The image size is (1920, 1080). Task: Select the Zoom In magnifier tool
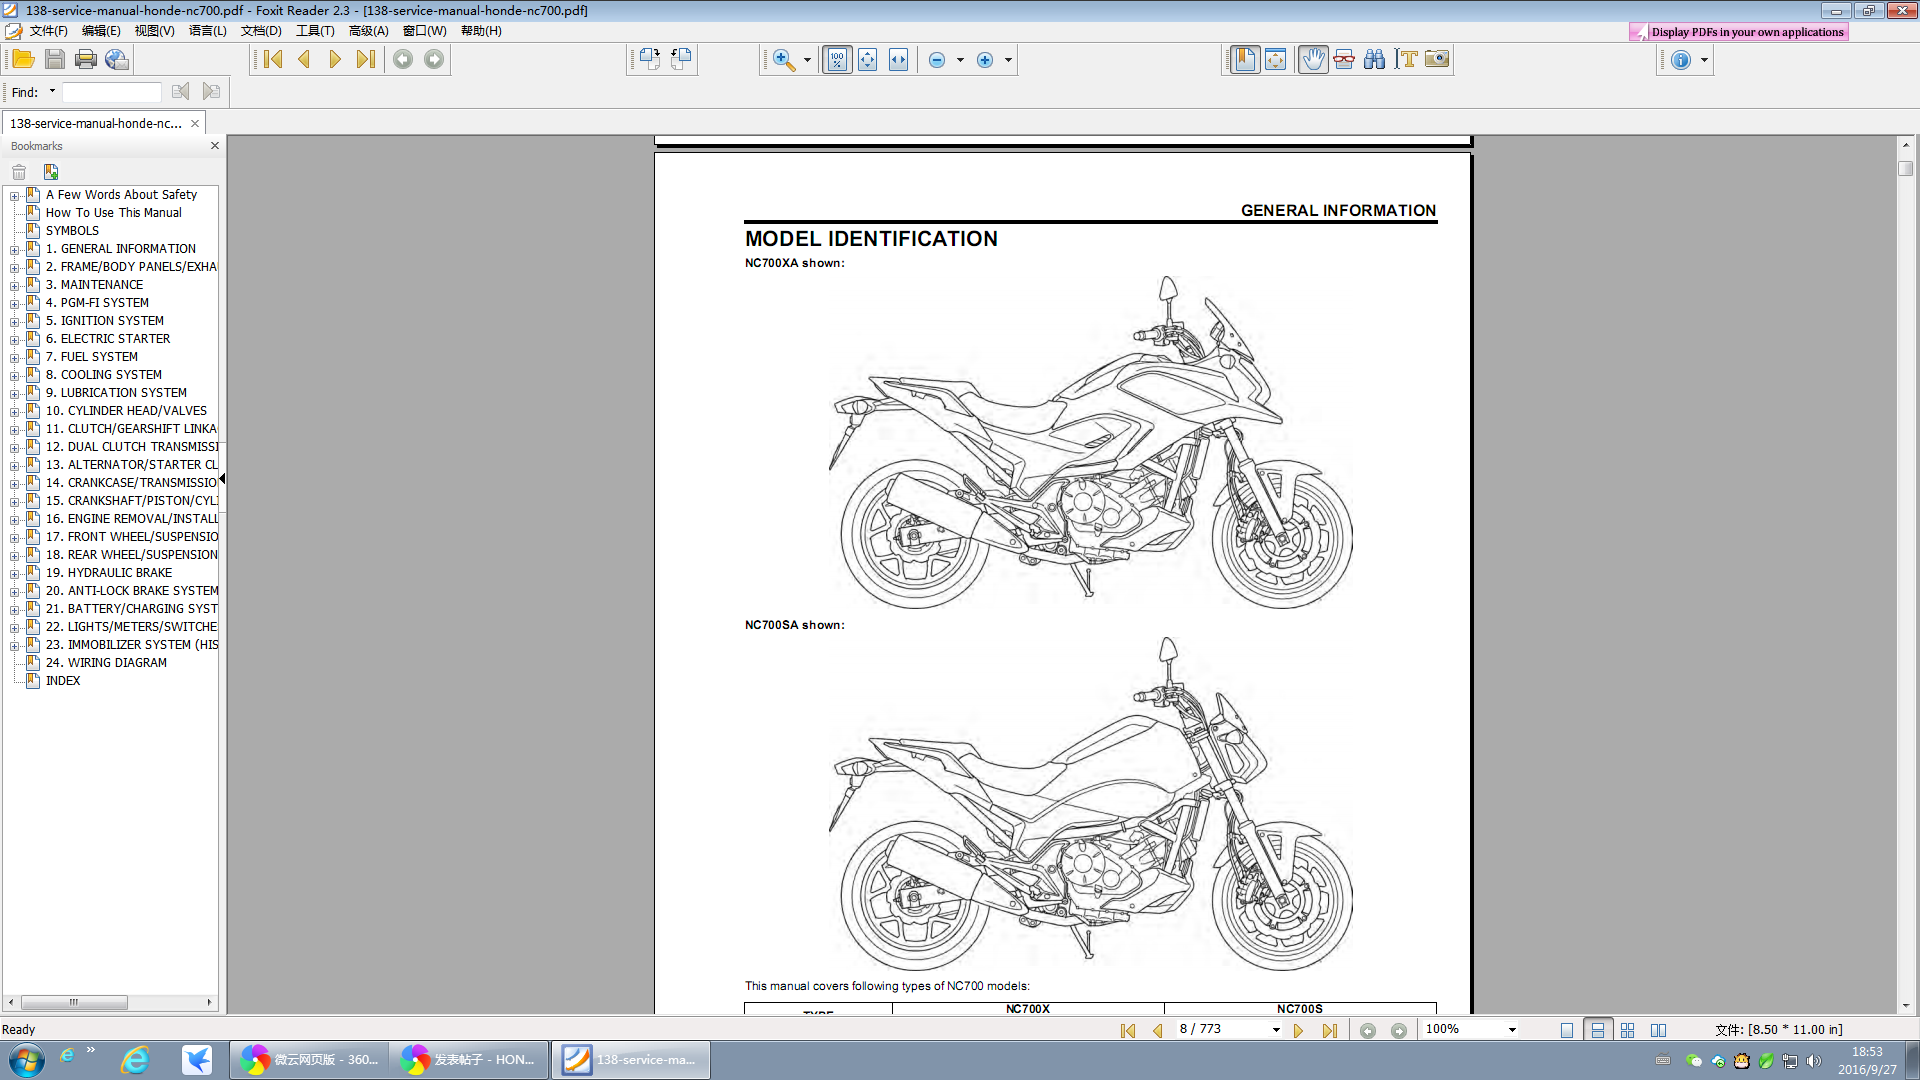tap(784, 60)
